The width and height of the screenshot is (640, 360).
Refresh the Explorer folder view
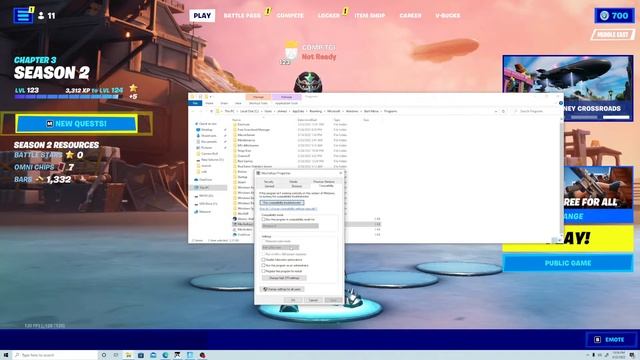click(503, 111)
